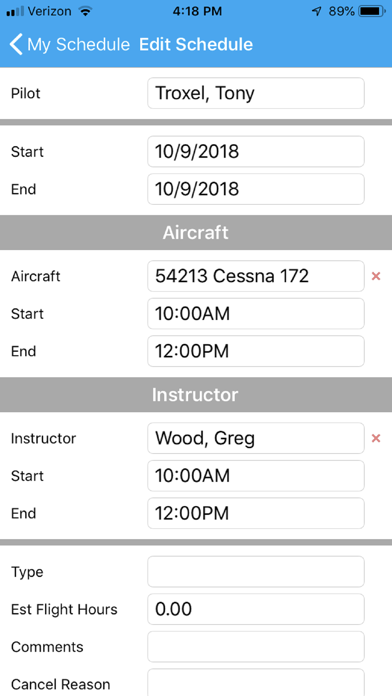The image size is (392, 696).
Task: Change Aircraft Start time 10:00AM
Action: click(256, 314)
